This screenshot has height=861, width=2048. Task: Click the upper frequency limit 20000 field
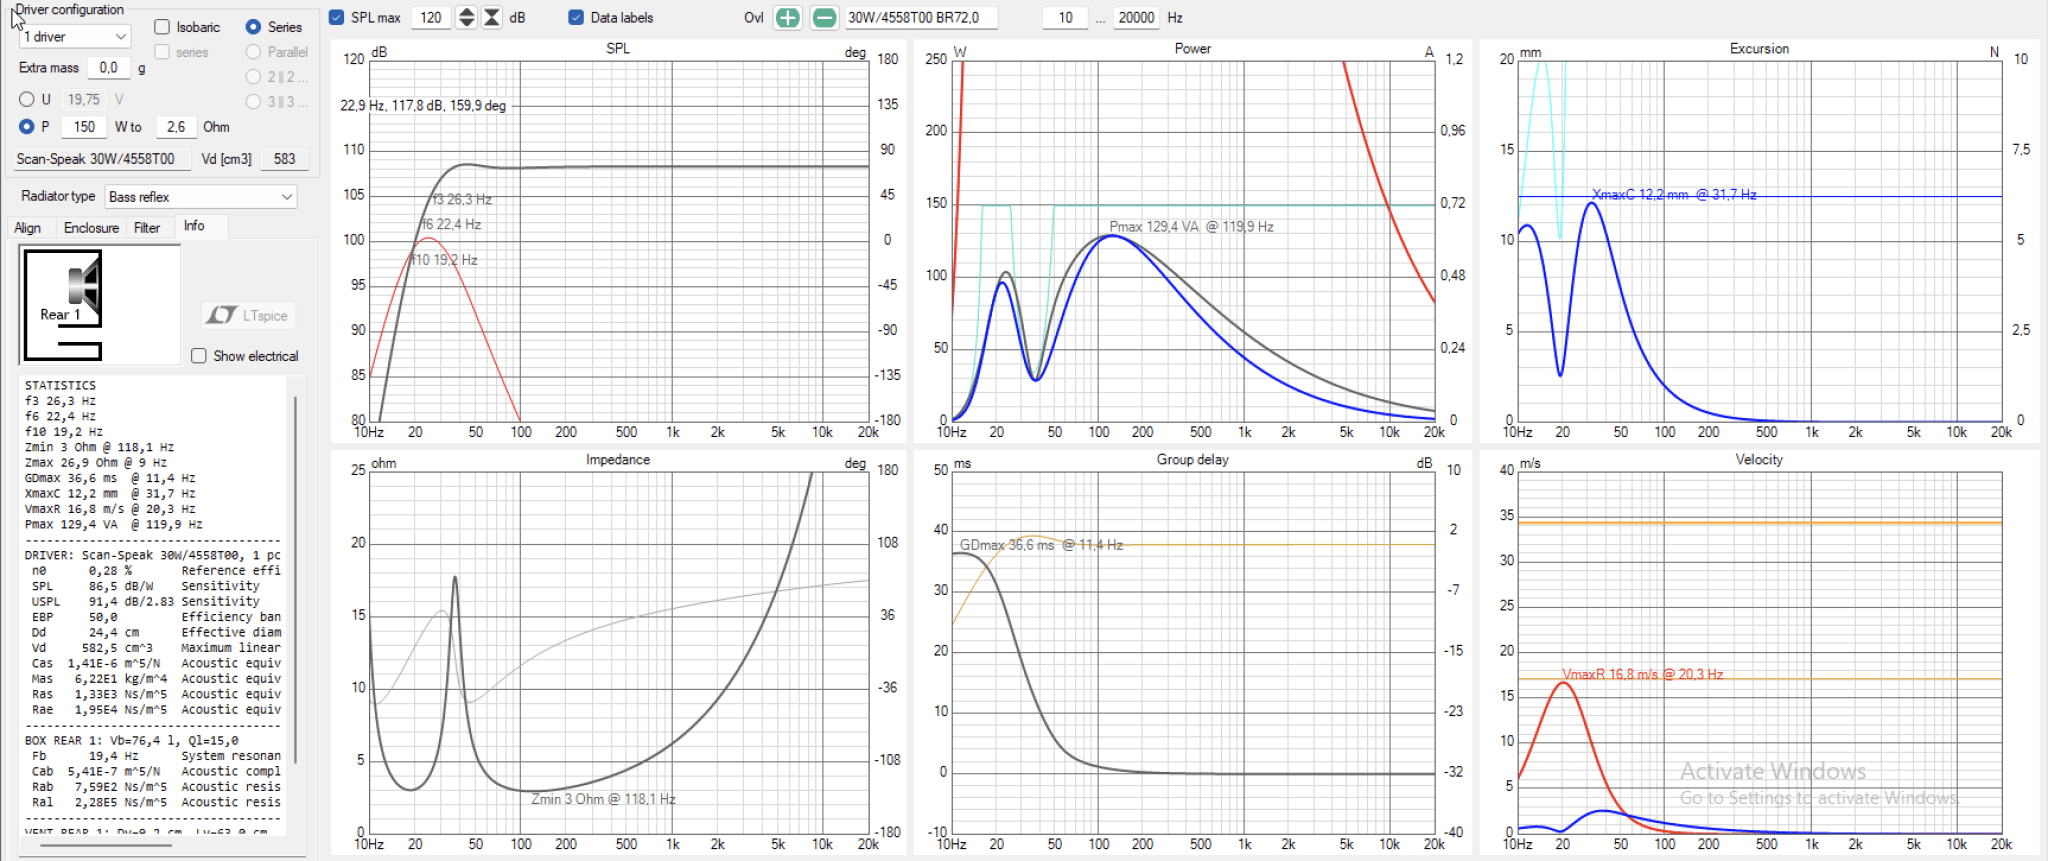pos(1136,17)
